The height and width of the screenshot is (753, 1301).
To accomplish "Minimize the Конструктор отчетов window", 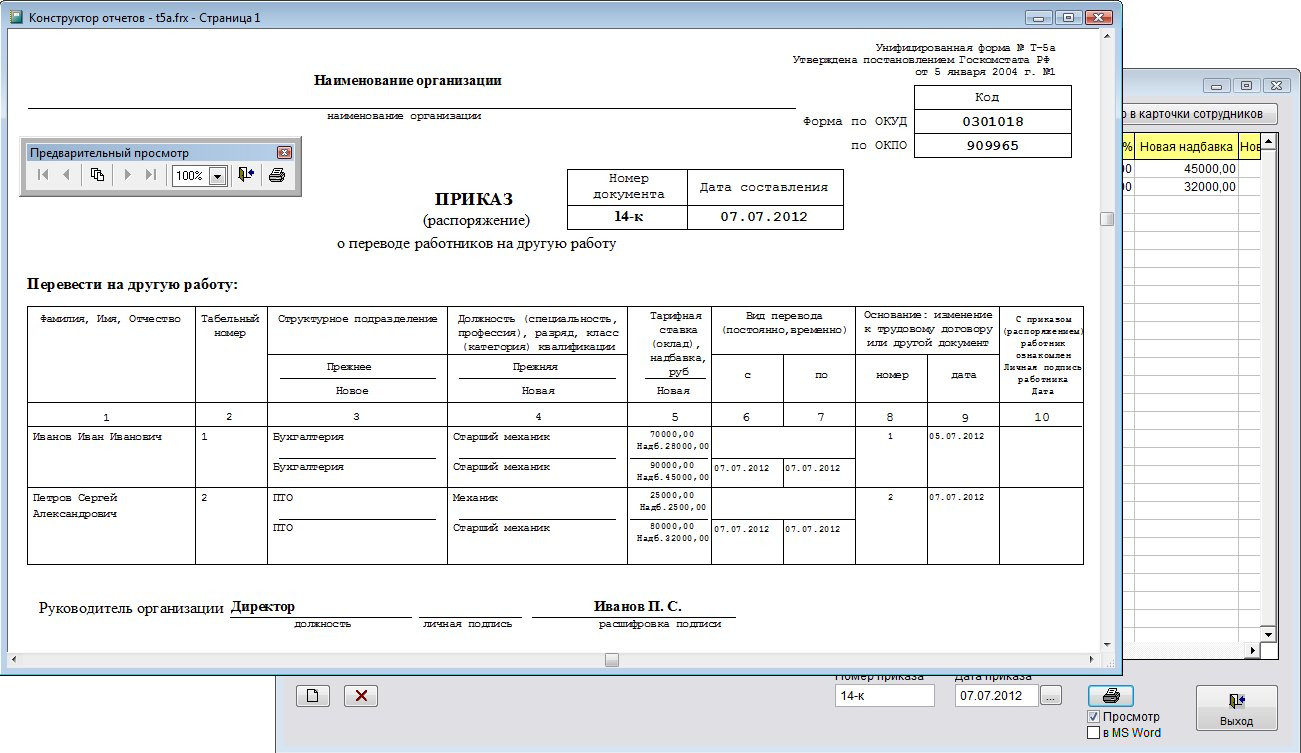I will 1040,18.
